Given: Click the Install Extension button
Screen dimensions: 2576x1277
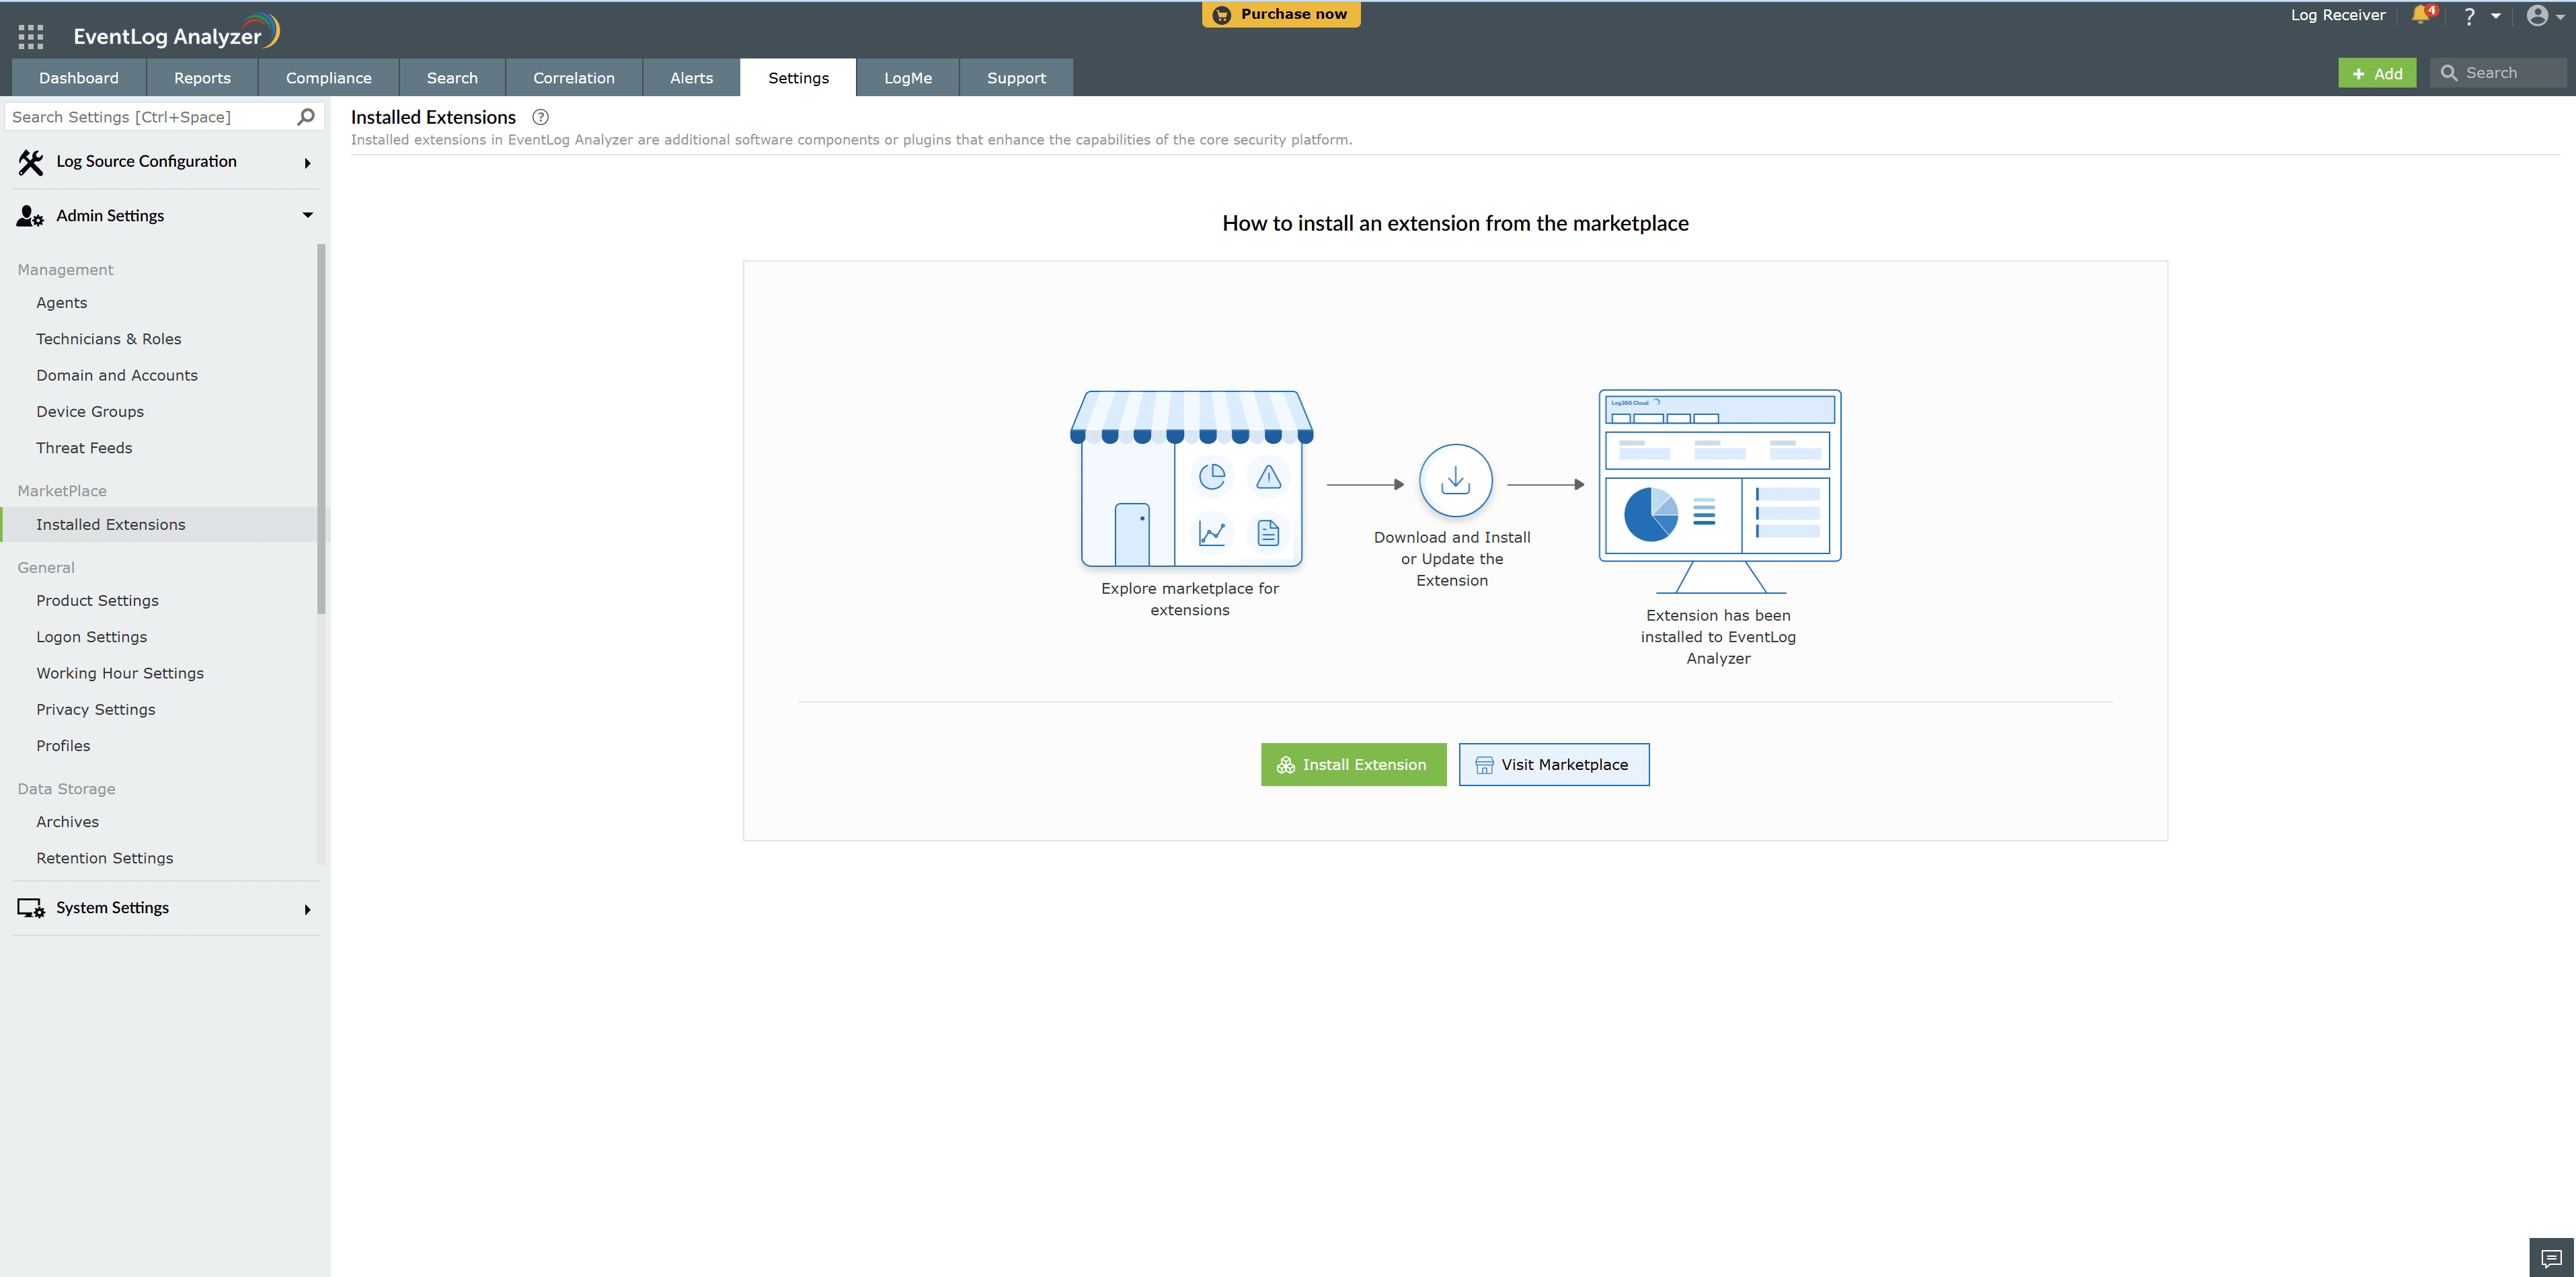Looking at the screenshot, I should click(x=1353, y=765).
